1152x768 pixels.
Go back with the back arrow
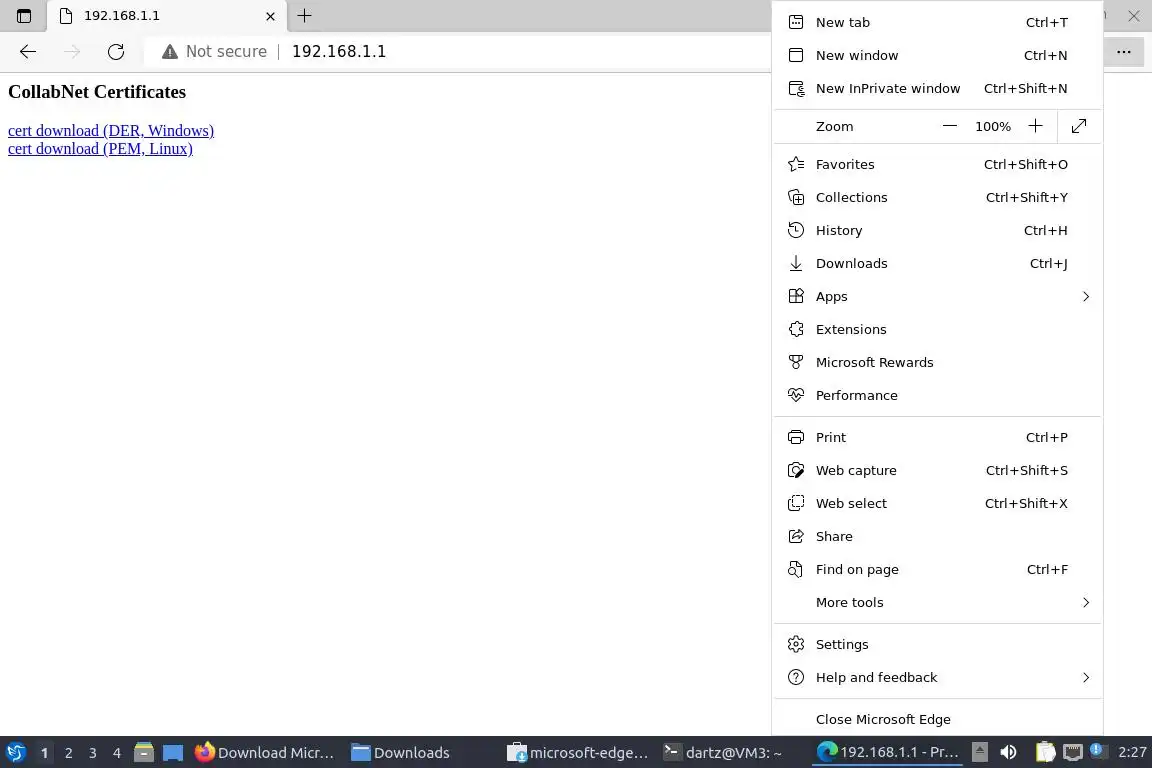pyautogui.click(x=28, y=51)
